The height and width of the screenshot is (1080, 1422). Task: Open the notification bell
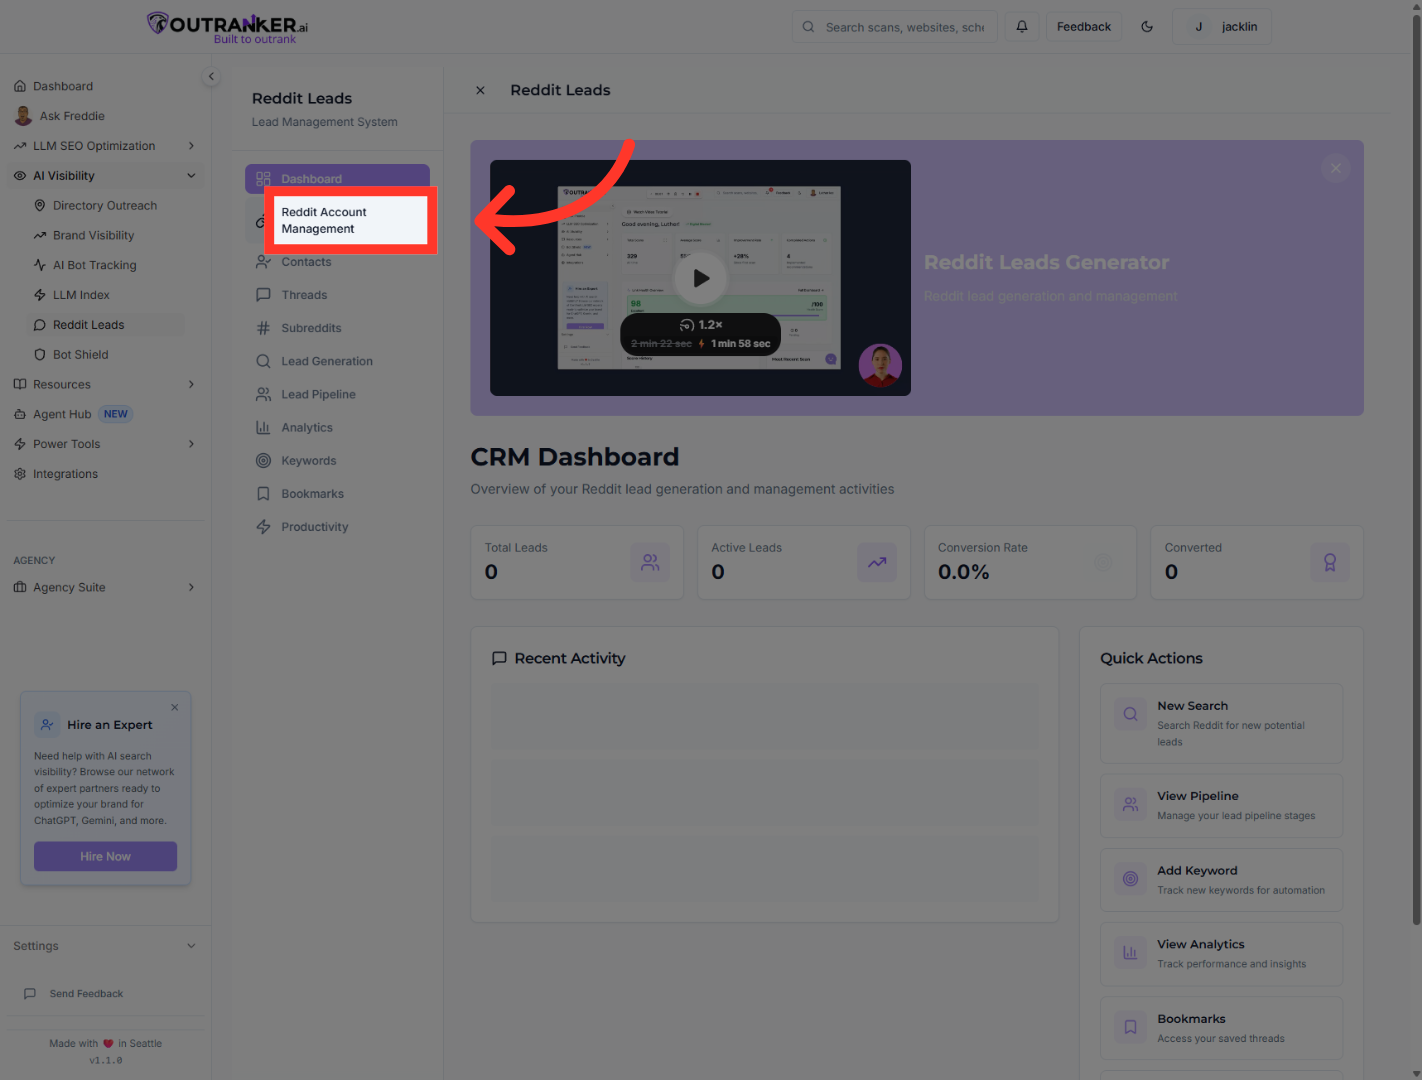click(1021, 26)
